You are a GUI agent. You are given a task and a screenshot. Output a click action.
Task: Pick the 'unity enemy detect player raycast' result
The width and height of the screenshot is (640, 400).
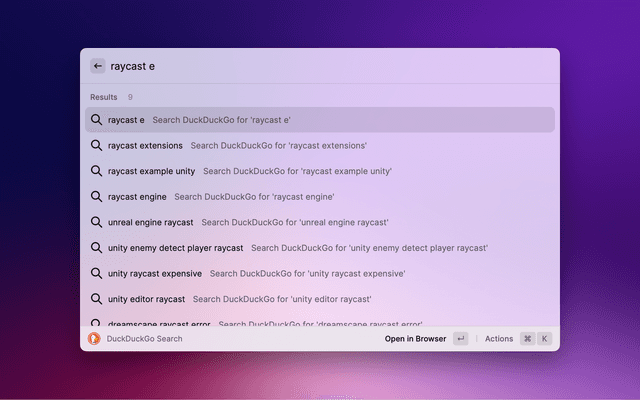pyautogui.click(x=320, y=247)
